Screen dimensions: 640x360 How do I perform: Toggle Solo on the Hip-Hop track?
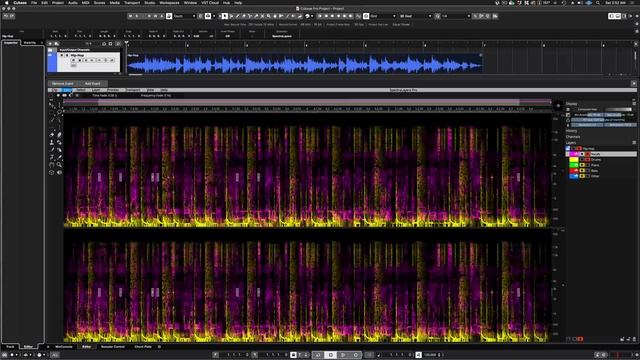click(67, 55)
